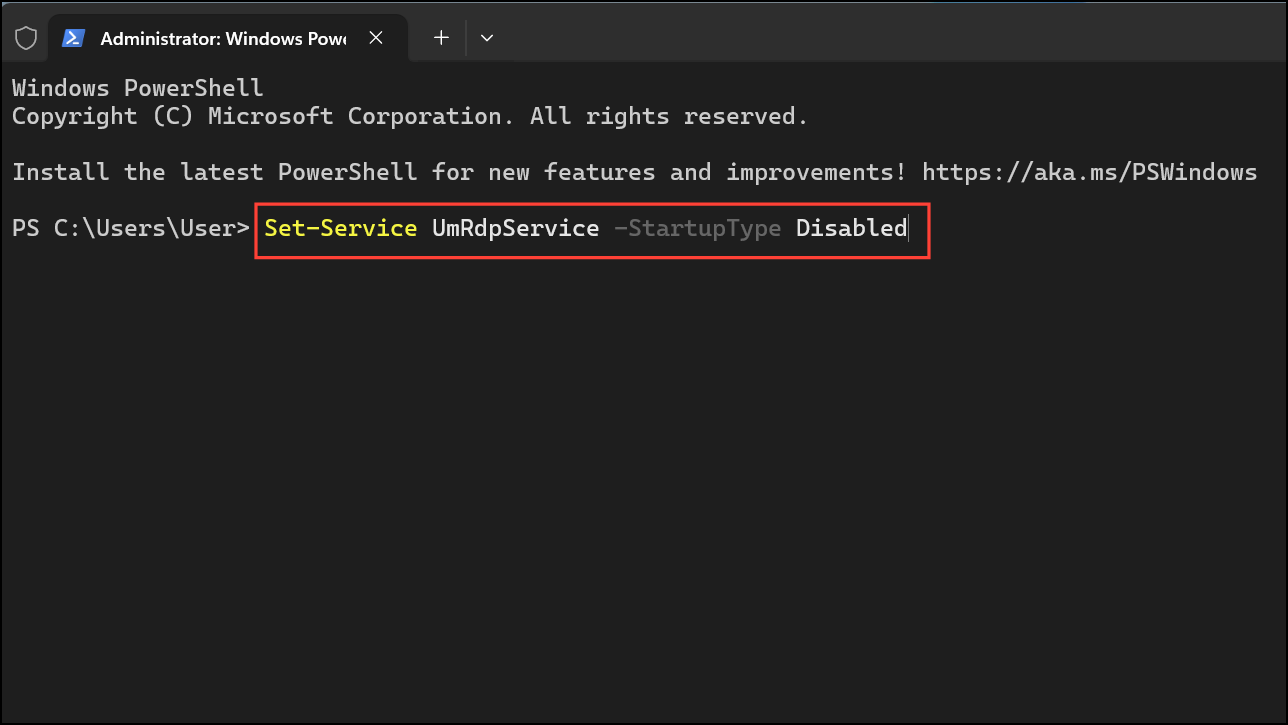Click the PowerShell icon on the tab
The width and height of the screenshot is (1288, 725).
pyautogui.click(x=73, y=38)
